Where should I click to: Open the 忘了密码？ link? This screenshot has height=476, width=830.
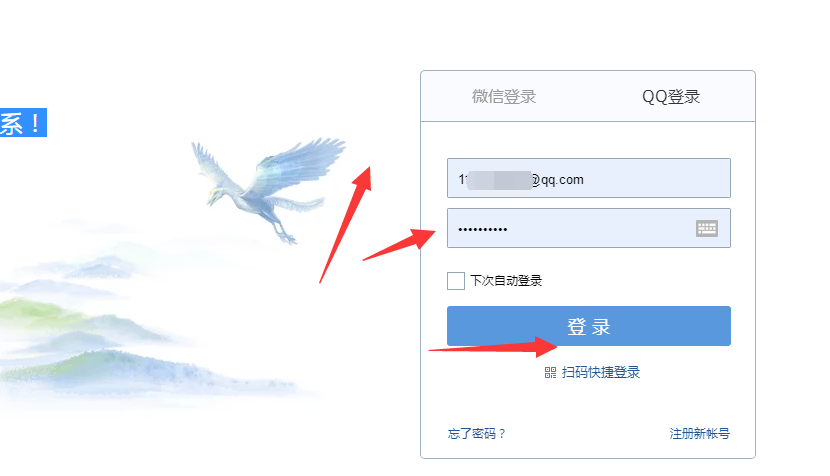click(x=477, y=434)
